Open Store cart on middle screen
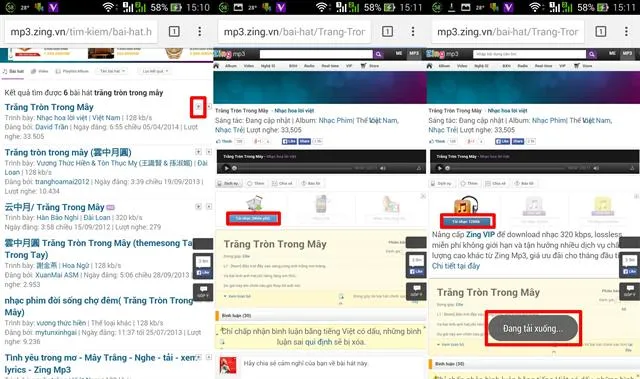This screenshot has width=640, height=379. [370, 66]
